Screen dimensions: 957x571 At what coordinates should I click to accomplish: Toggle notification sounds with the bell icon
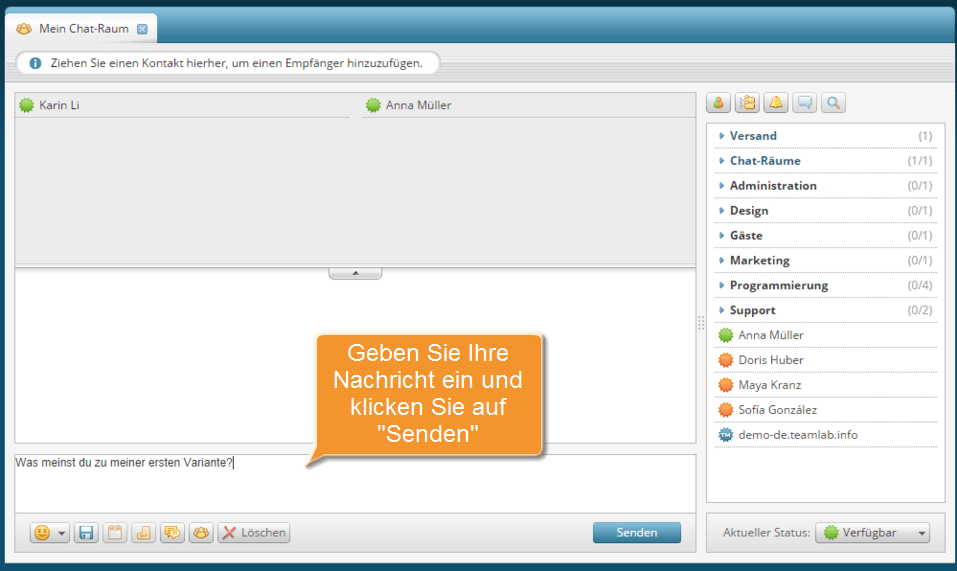pyautogui.click(x=776, y=103)
